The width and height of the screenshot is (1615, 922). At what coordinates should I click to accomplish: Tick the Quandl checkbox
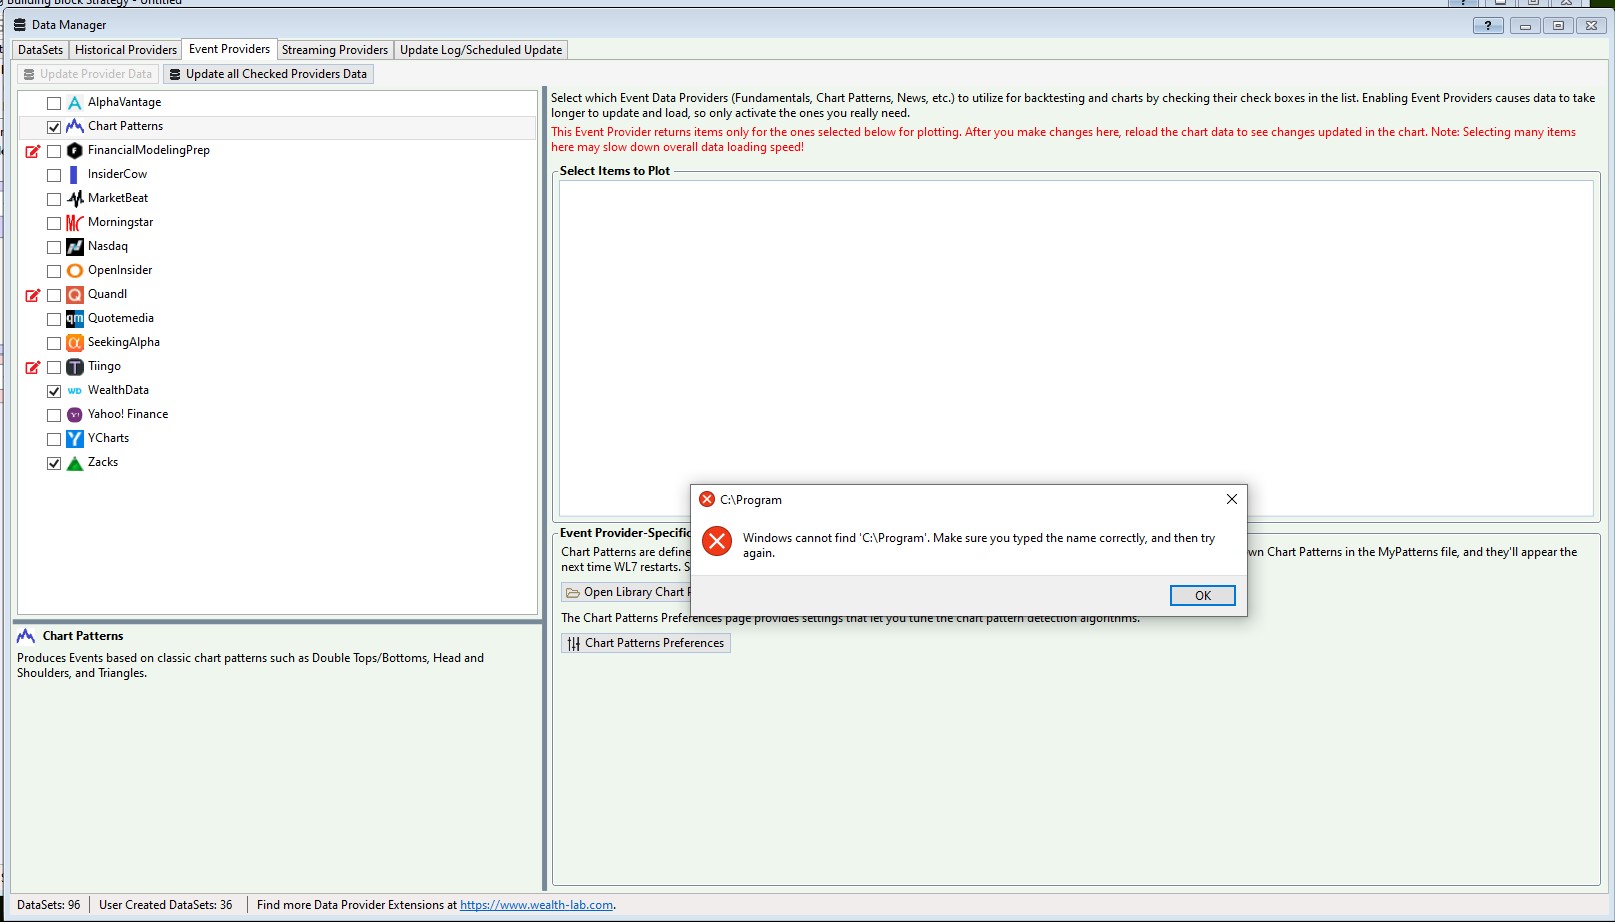[x=54, y=295]
